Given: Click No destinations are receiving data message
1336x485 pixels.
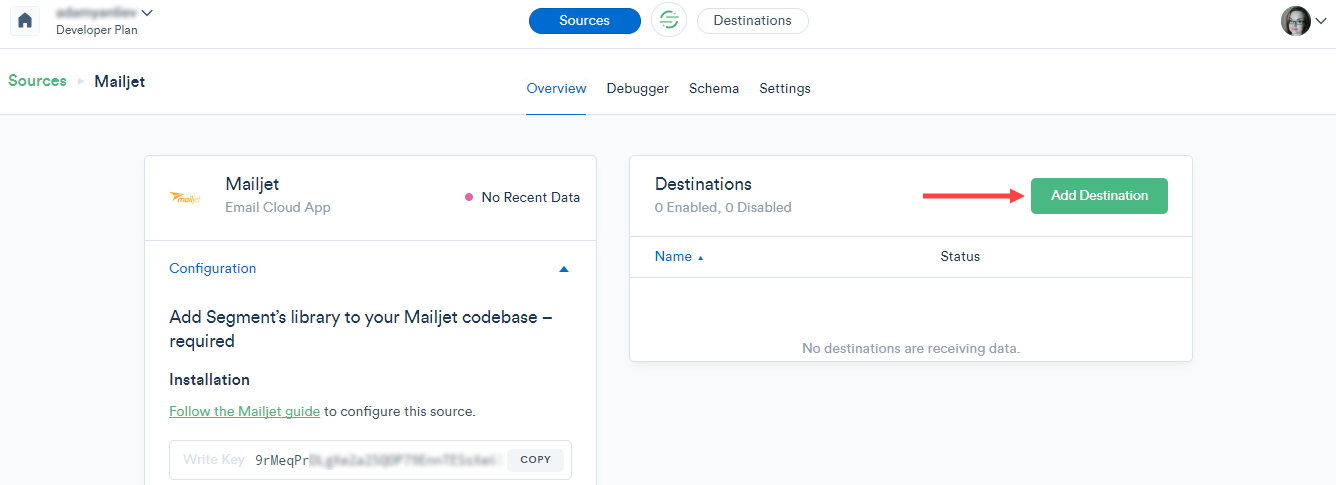Looking at the screenshot, I should point(911,349).
